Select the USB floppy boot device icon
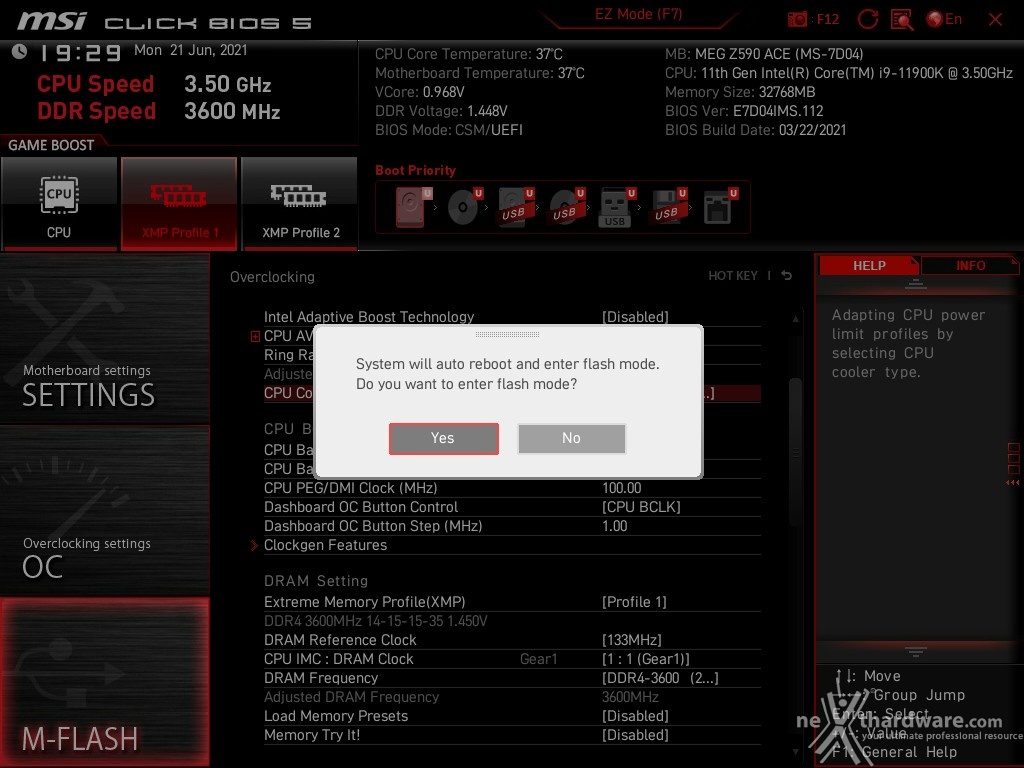Image resolution: width=1024 pixels, height=768 pixels. [x=668, y=207]
